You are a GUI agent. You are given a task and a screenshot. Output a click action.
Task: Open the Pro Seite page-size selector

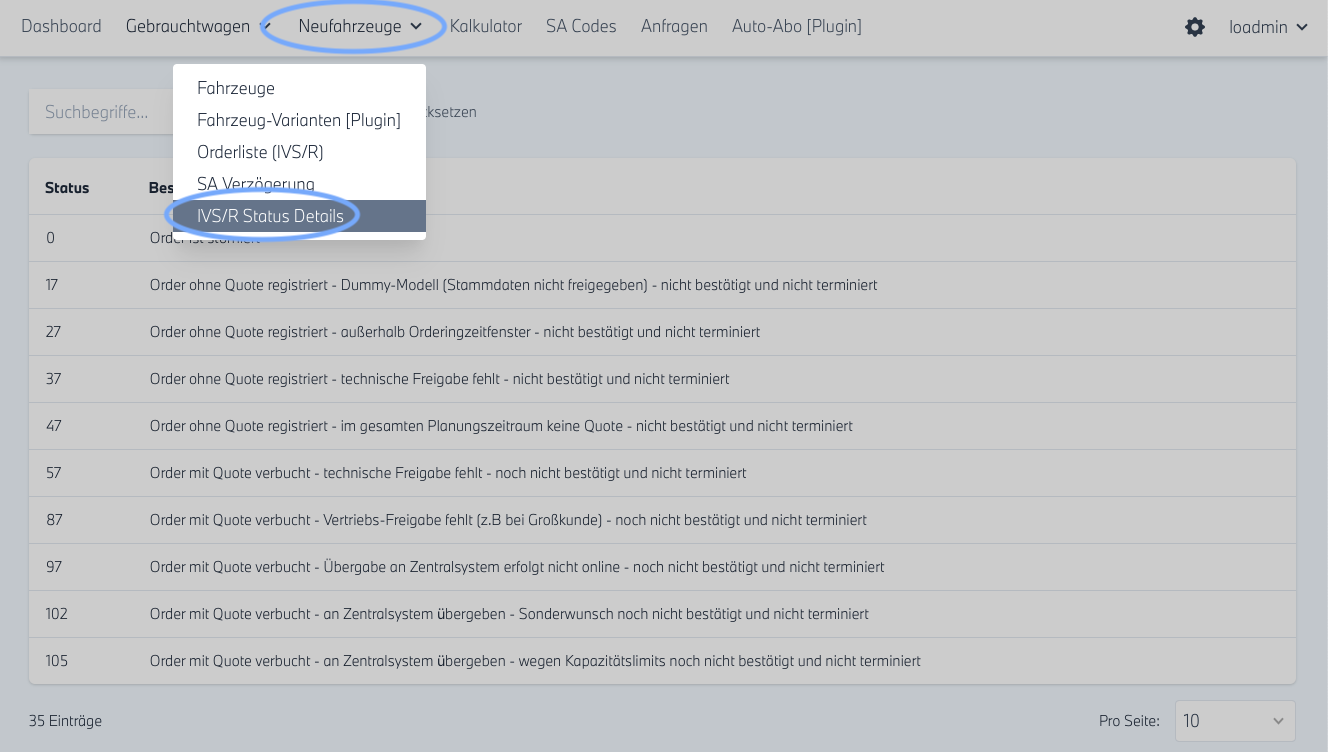coord(1234,721)
